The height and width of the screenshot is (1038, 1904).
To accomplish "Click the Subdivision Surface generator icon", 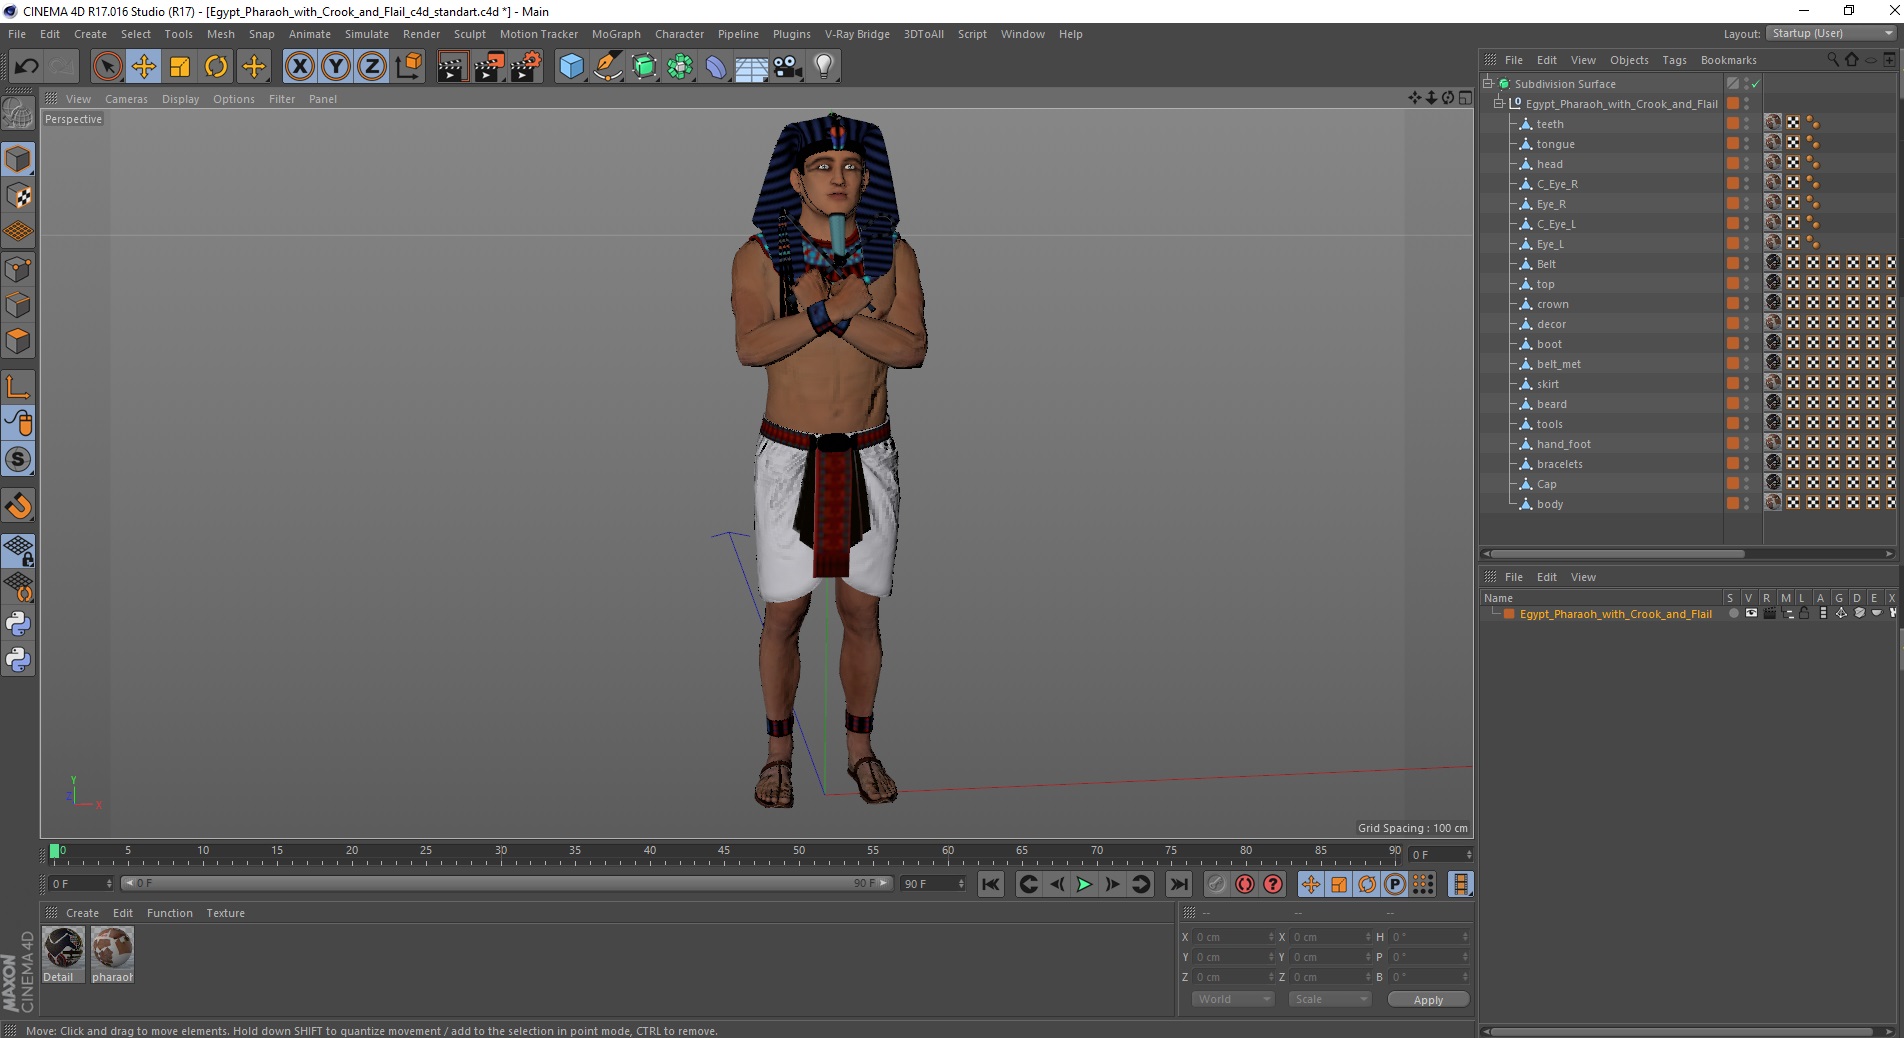I will coord(644,67).
